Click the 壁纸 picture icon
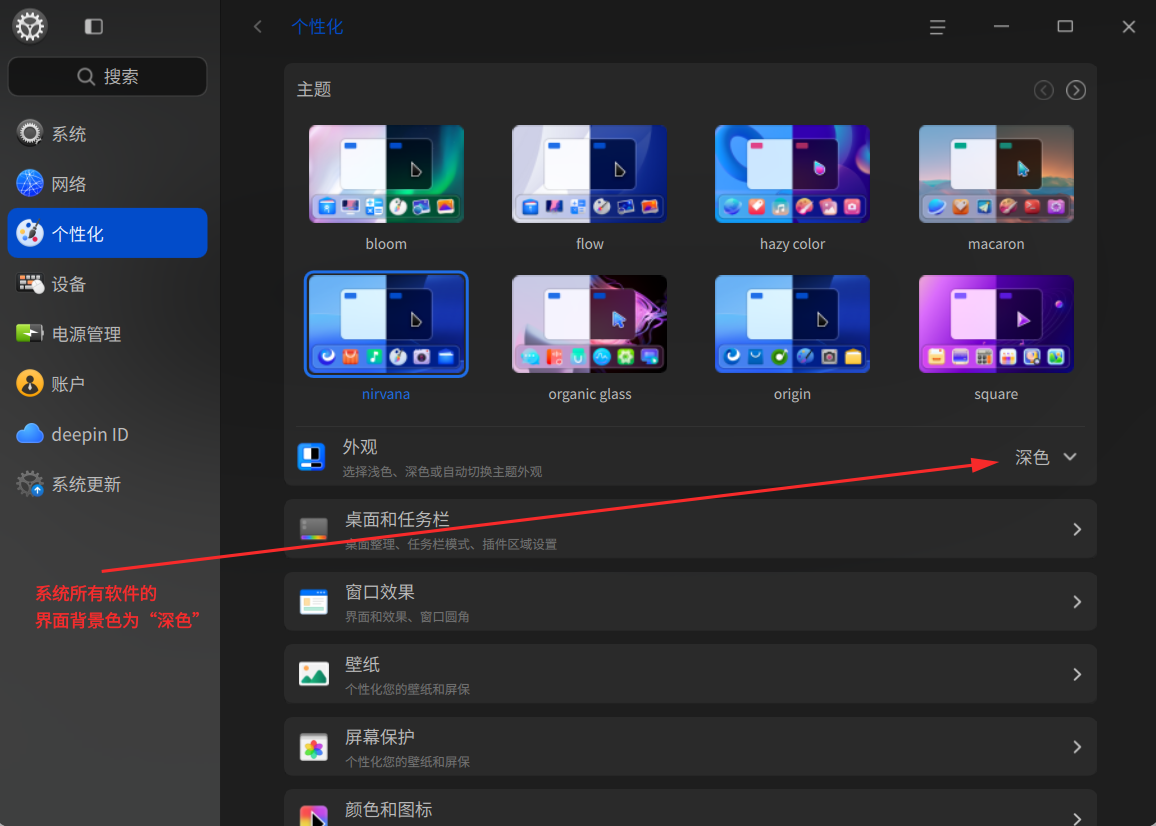Screen dimensions: 1156x826 [313, 674]
